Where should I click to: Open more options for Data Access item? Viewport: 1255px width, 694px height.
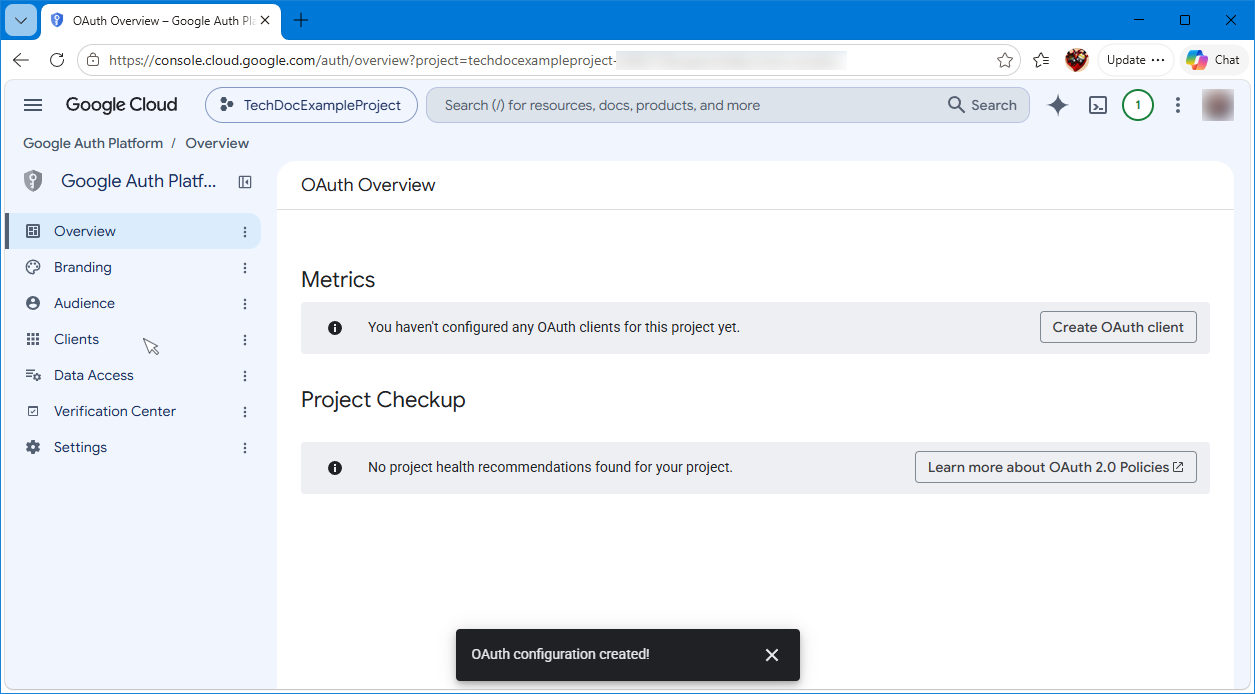point(245,376)
